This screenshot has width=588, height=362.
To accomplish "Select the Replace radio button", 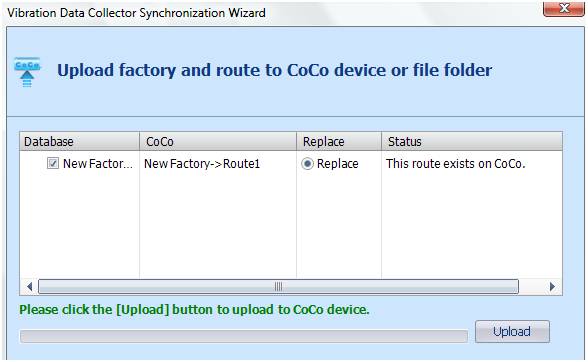I will click(307, 164).
